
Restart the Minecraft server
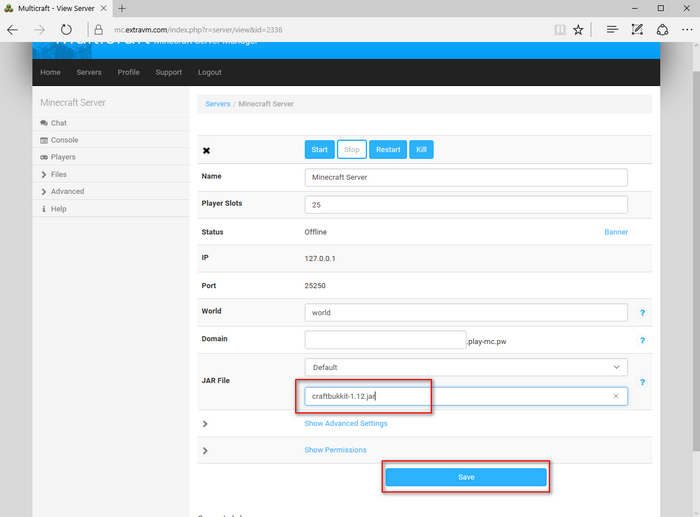coord(388,150)
